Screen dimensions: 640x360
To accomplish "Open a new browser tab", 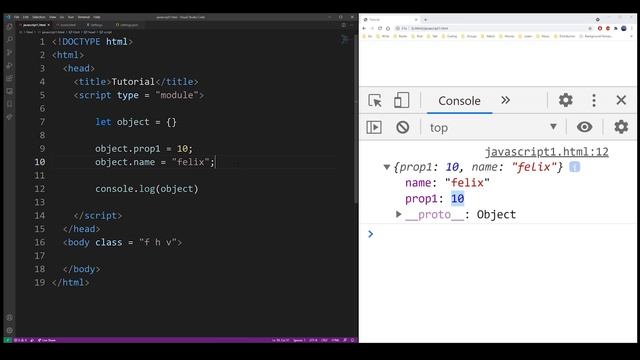I will (425, 20).
